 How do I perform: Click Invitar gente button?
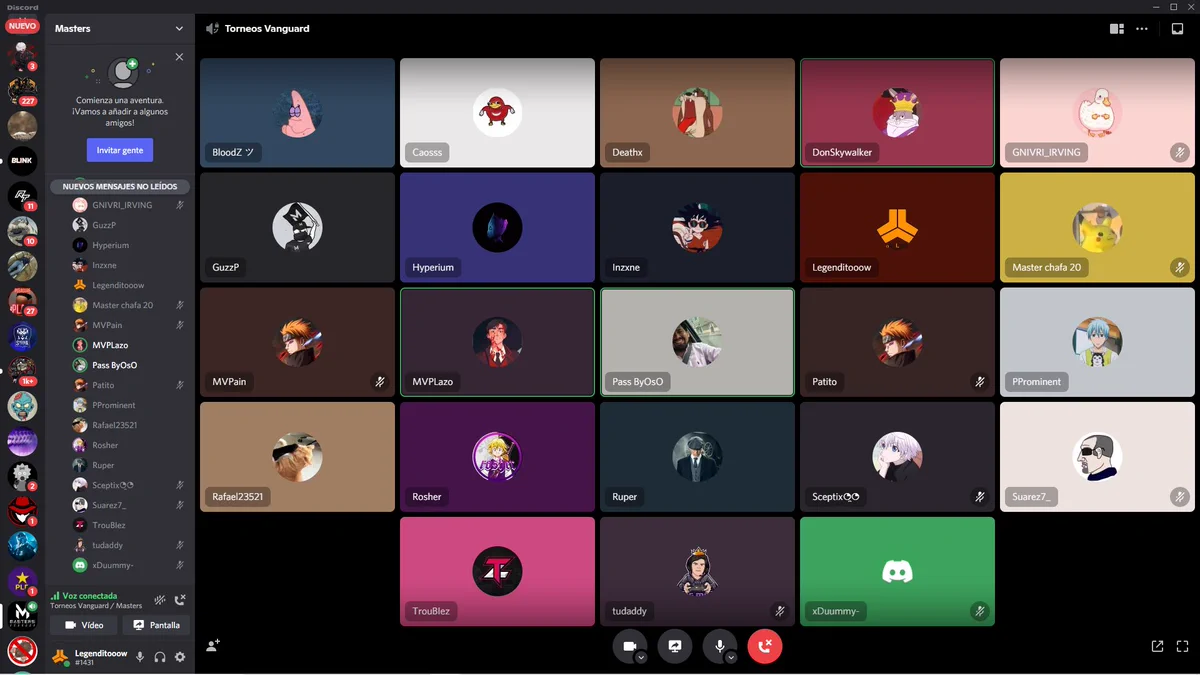[x=120, y=150]
